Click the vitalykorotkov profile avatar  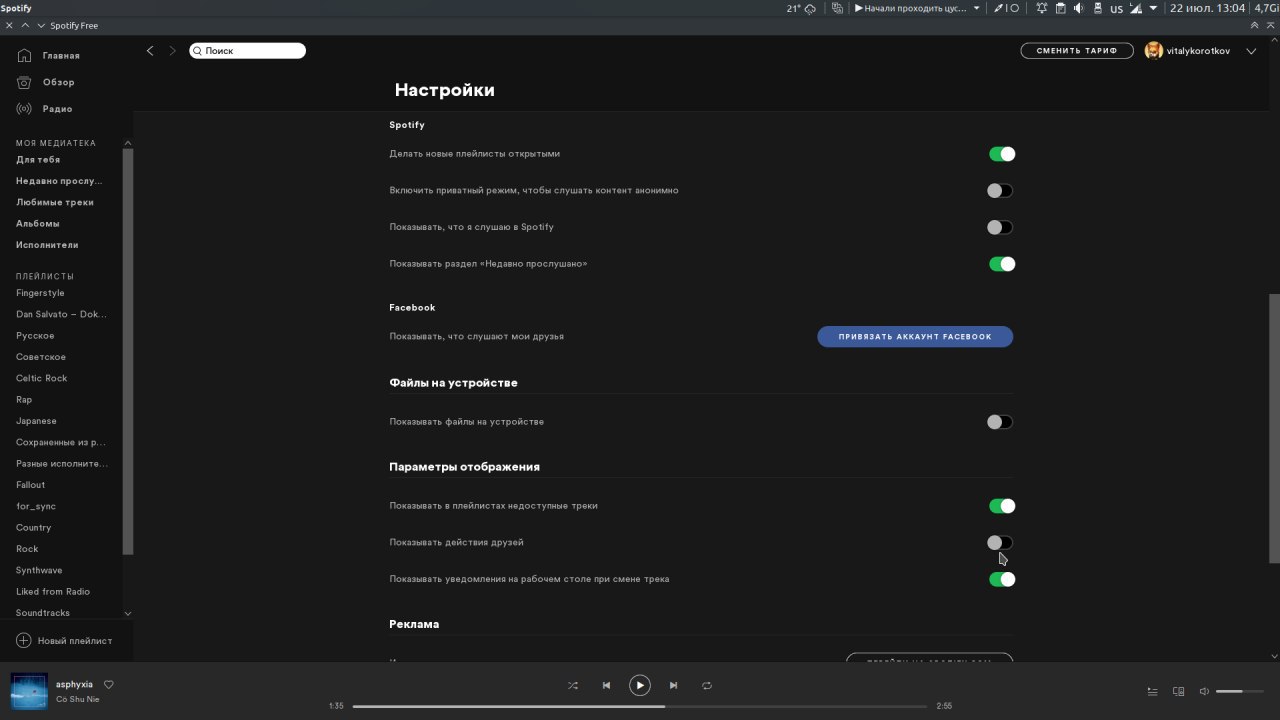[x=1154, y=51]
